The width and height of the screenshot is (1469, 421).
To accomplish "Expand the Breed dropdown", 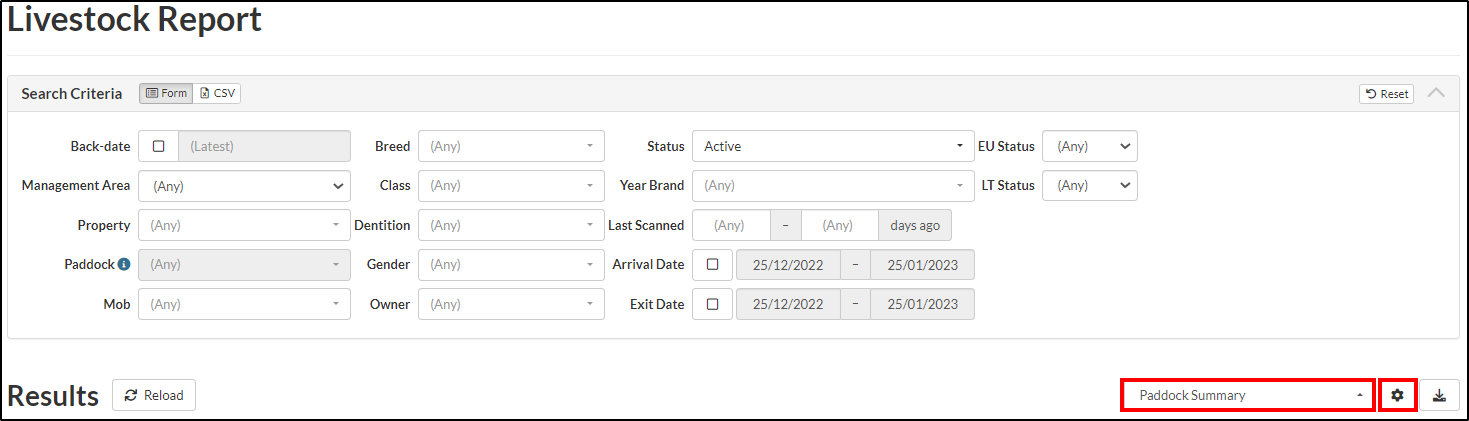I will [511, 146].
